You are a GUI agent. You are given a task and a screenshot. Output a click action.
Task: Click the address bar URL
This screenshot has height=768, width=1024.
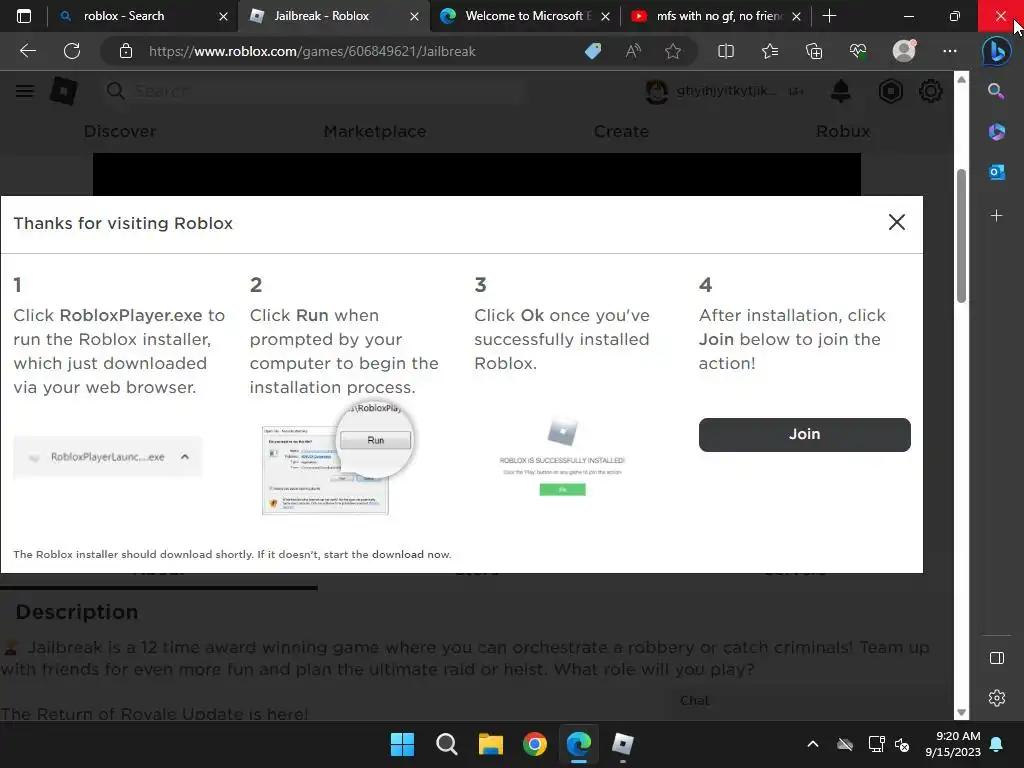click(312, 51)
